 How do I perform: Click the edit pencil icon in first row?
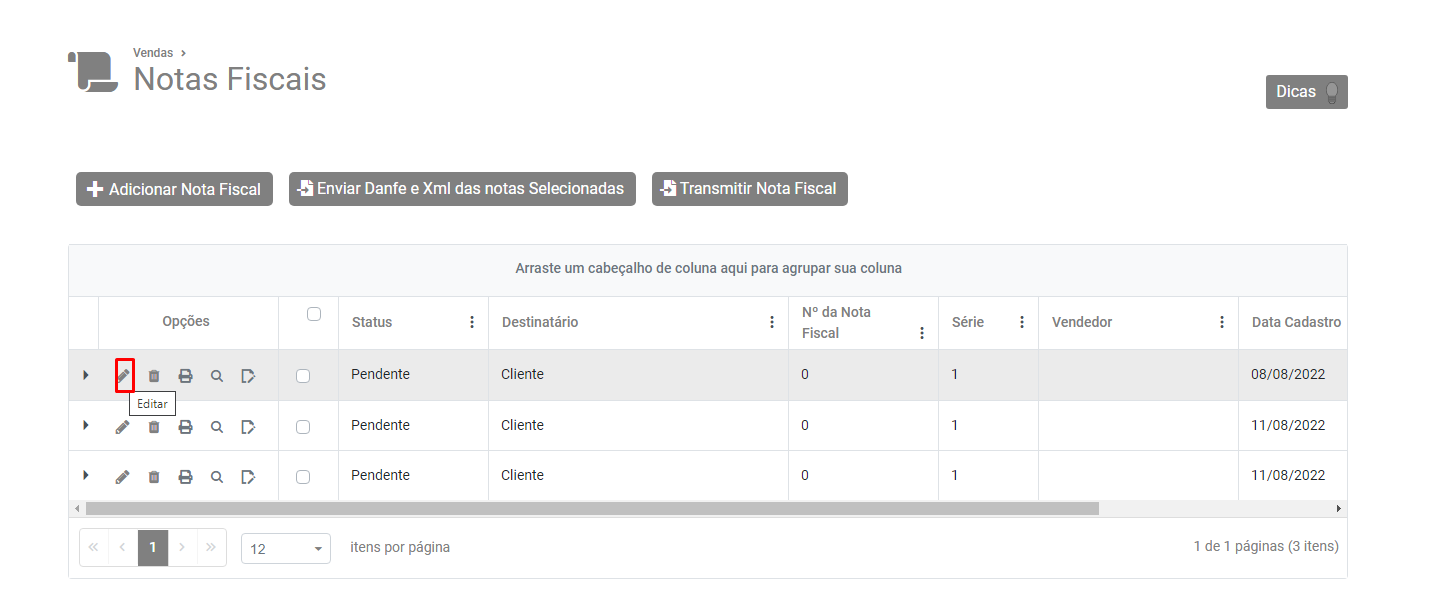point(123,376)
